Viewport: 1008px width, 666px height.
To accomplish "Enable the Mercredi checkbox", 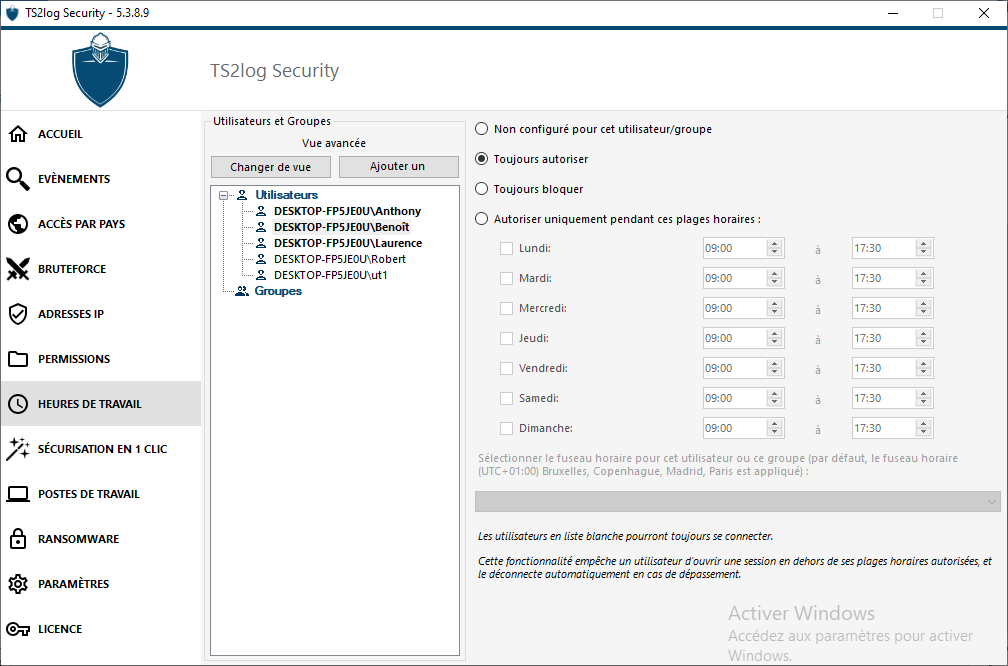I will 507,308.
